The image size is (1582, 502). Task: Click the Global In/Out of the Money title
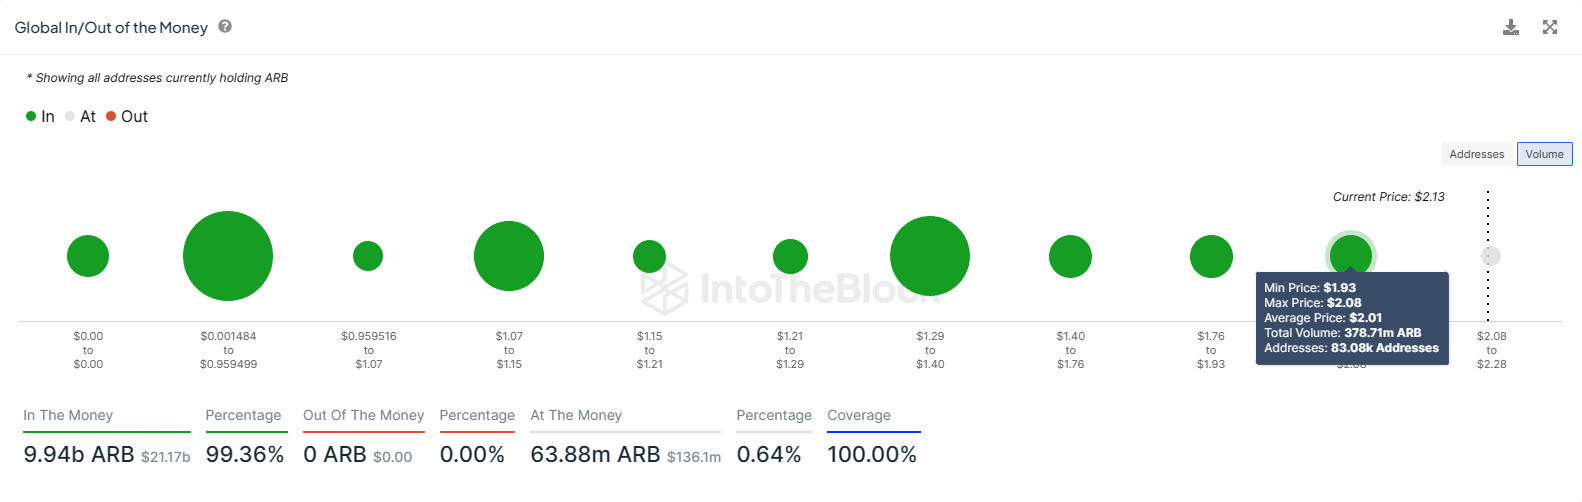pos(111,28)
